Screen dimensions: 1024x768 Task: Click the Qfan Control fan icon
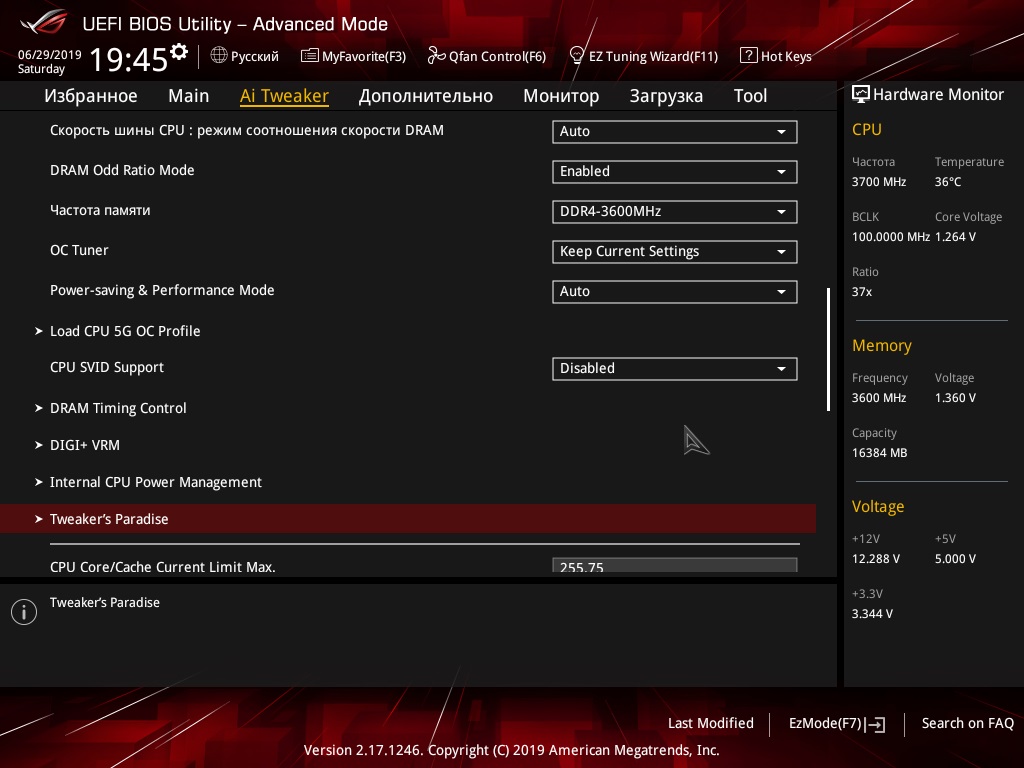pyautogui.click(x=436, y=56)
